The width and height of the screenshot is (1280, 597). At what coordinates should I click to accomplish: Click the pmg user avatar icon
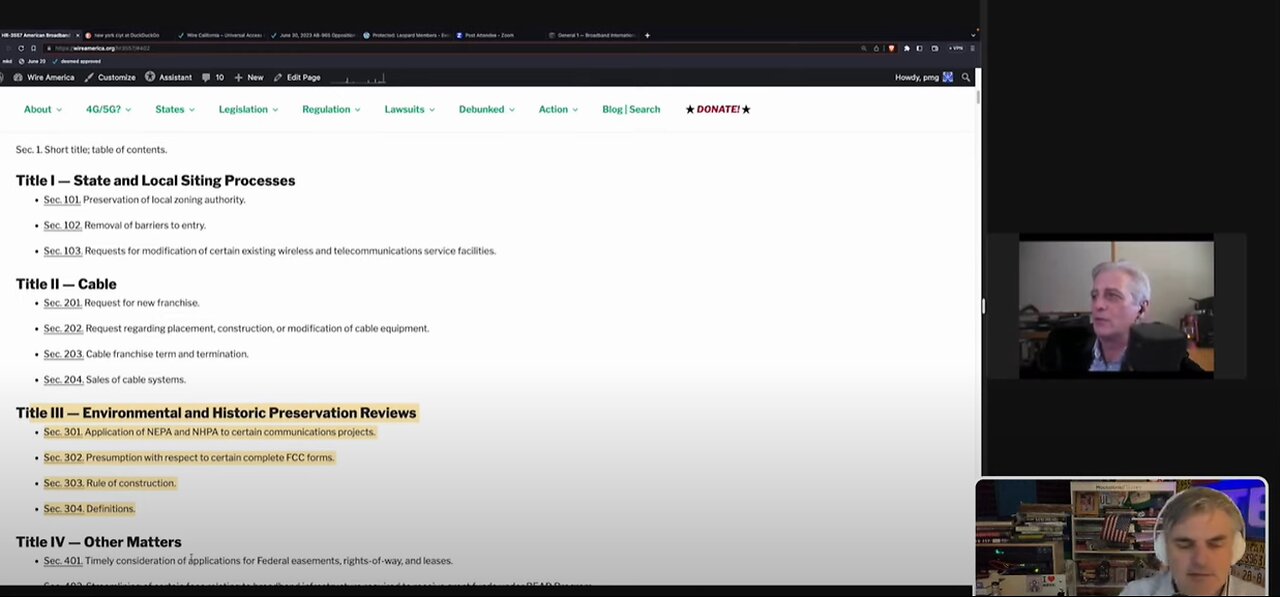[x=948, y=77]
